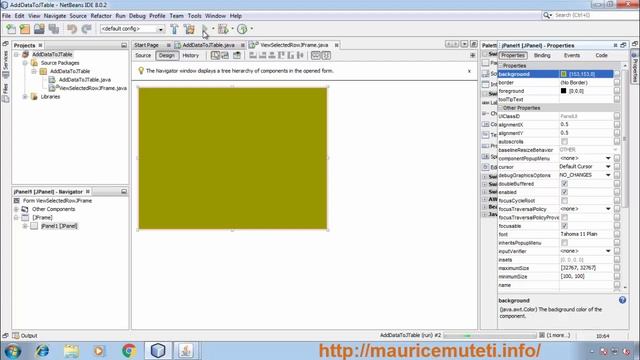The width and height of the screenshot is (640, 360).
Task: Switch to History view
Action: point(191,56)
